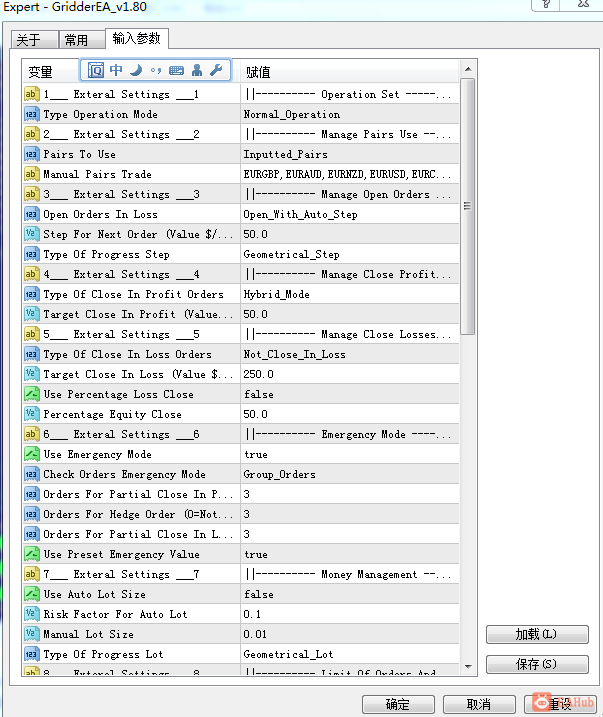Switch to the 关于 tab
603x717 pixels.
click(34, 40)
